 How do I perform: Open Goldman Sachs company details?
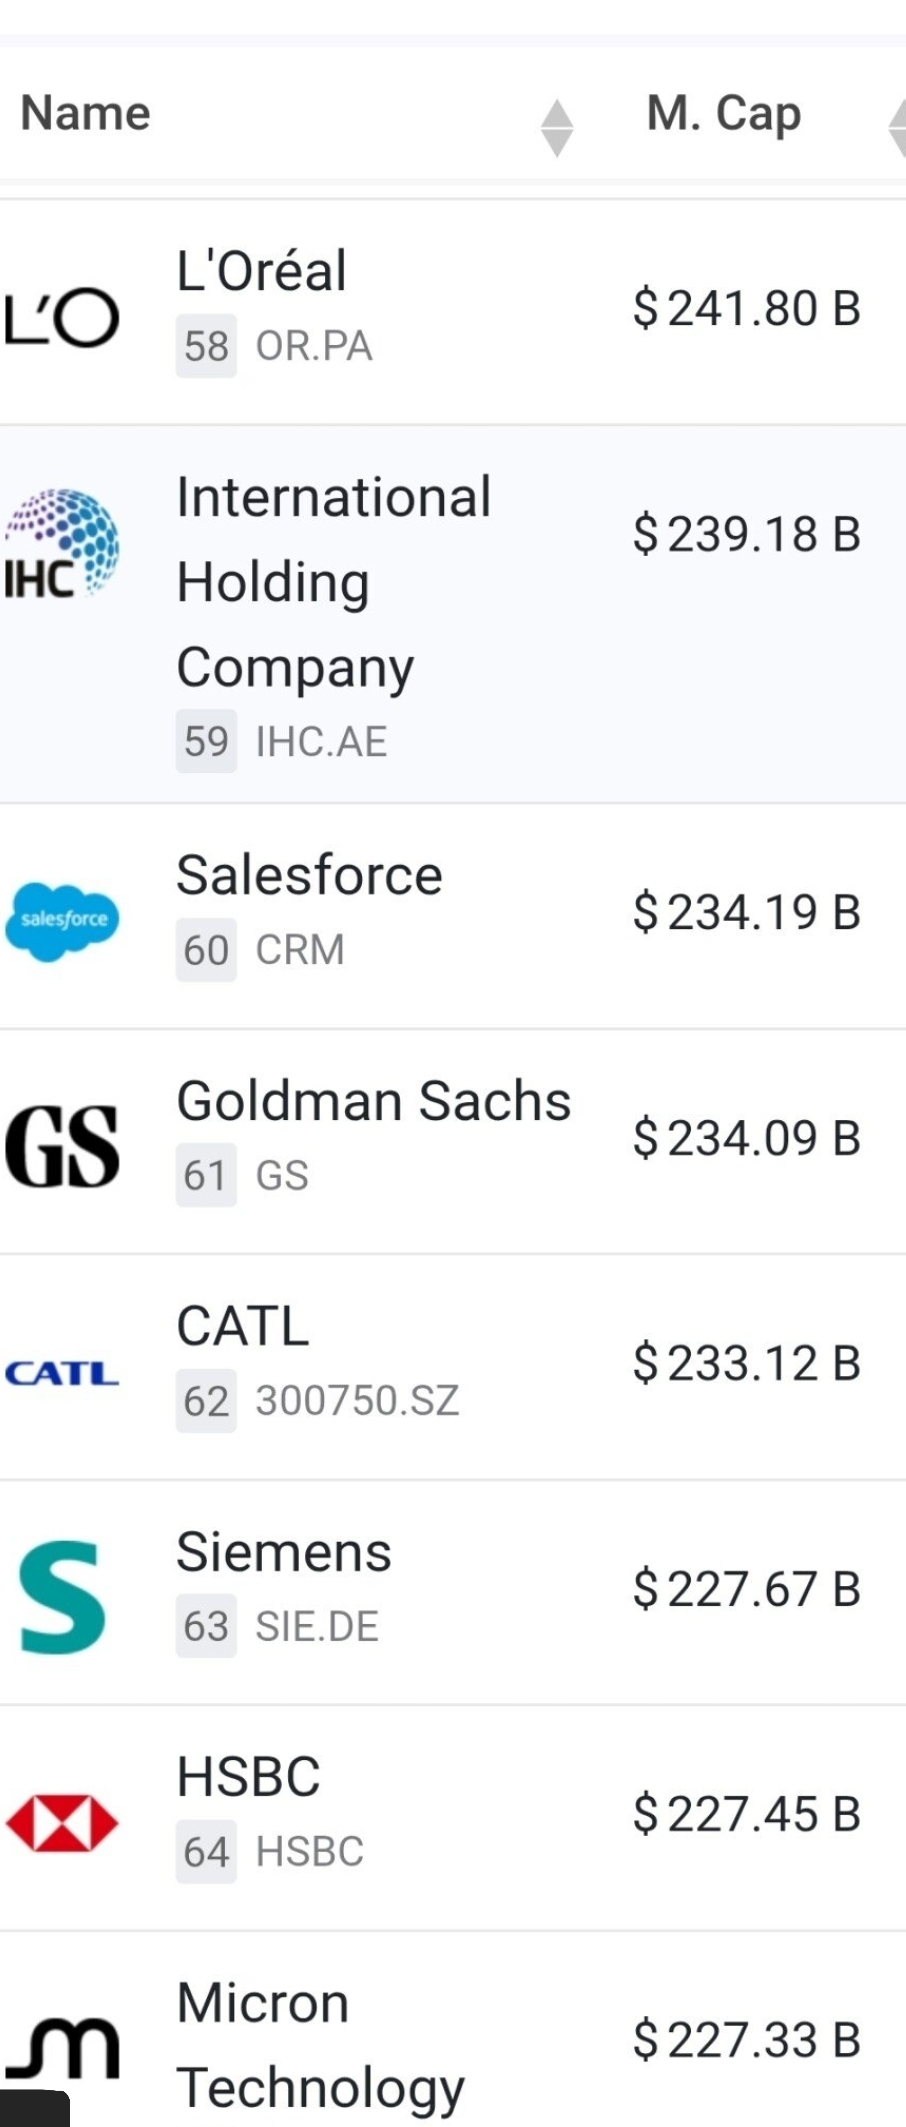(374, 1101)
